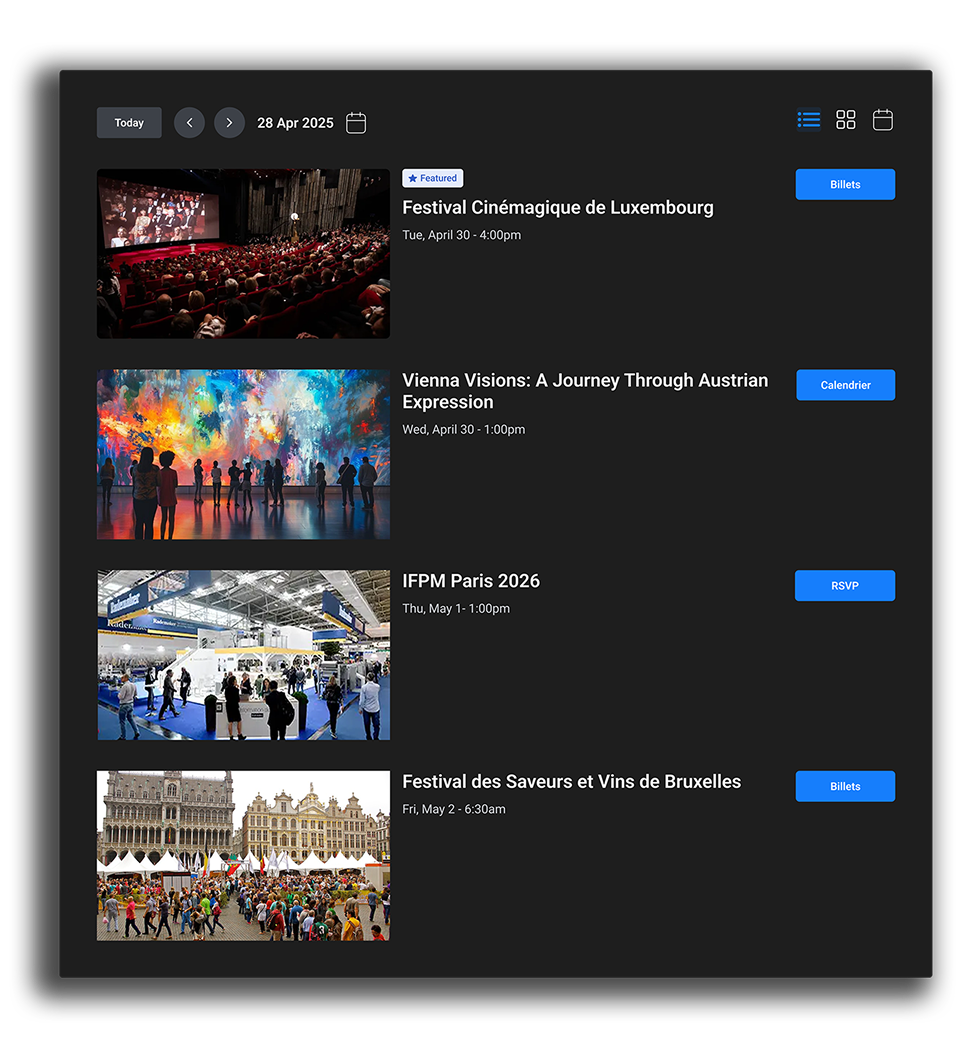RSVP to IFPM Paris 2026
960x1064 pixels.
(x=845, y=586)
